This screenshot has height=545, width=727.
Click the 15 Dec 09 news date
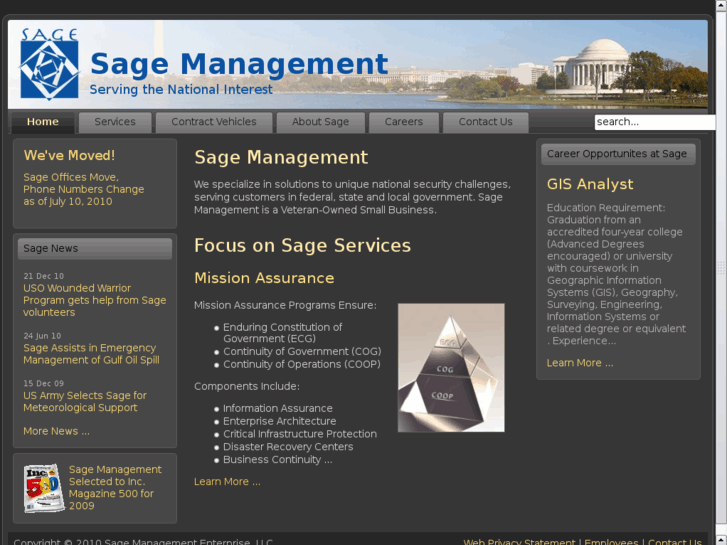click(x=44, y=384)
